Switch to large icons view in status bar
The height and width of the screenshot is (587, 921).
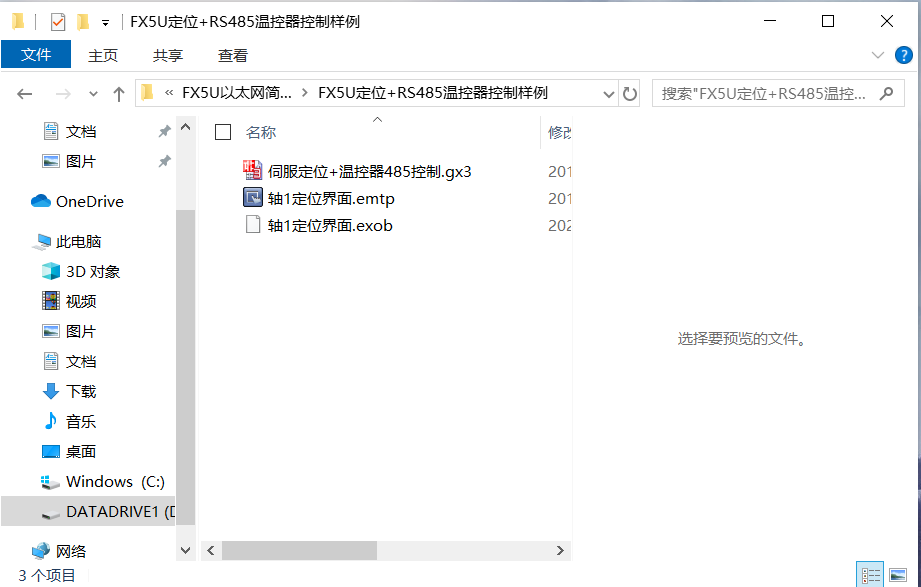pos(898,575)
